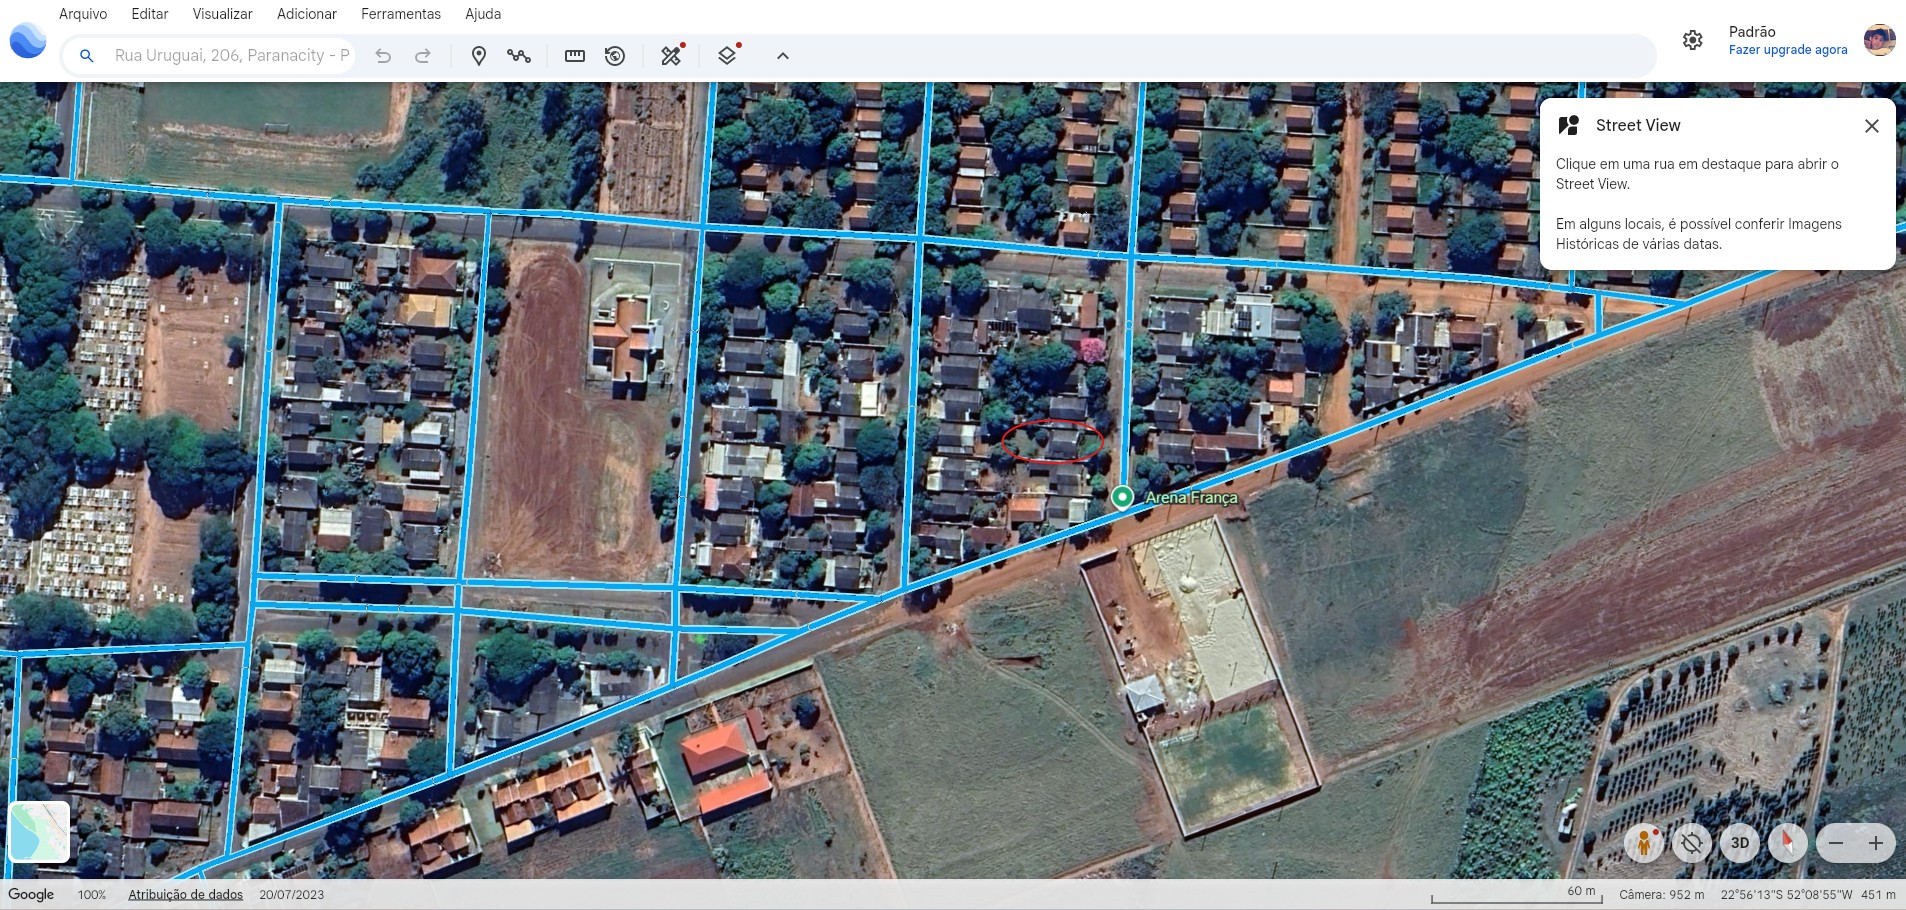Open Atribuição de dados link

[185, 894]
